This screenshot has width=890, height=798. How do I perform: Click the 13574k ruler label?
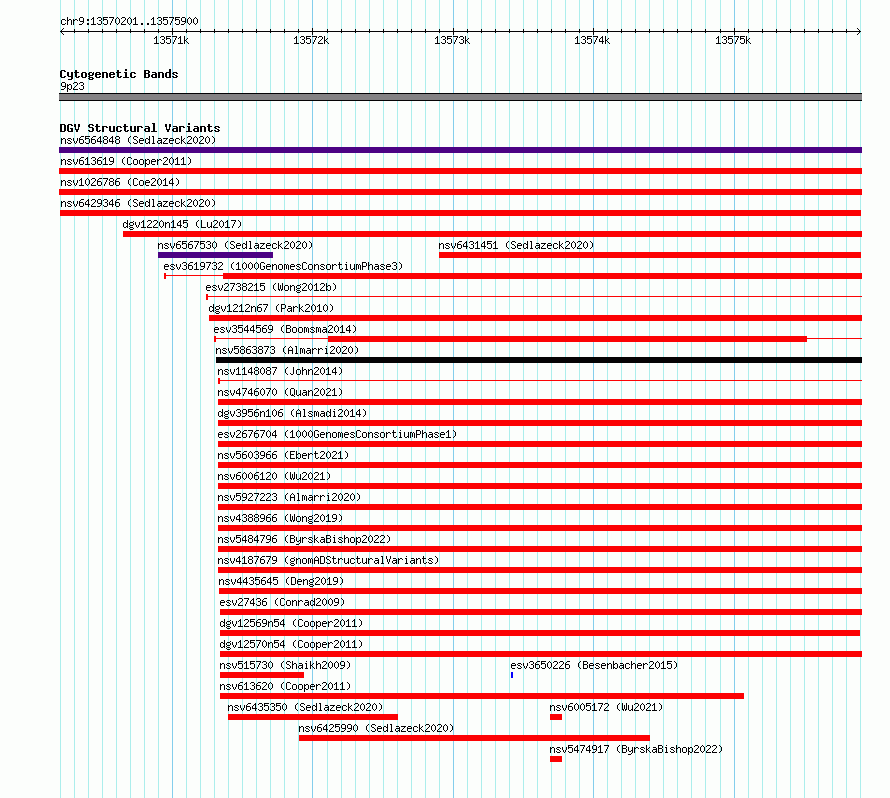[x=592, y=40]
